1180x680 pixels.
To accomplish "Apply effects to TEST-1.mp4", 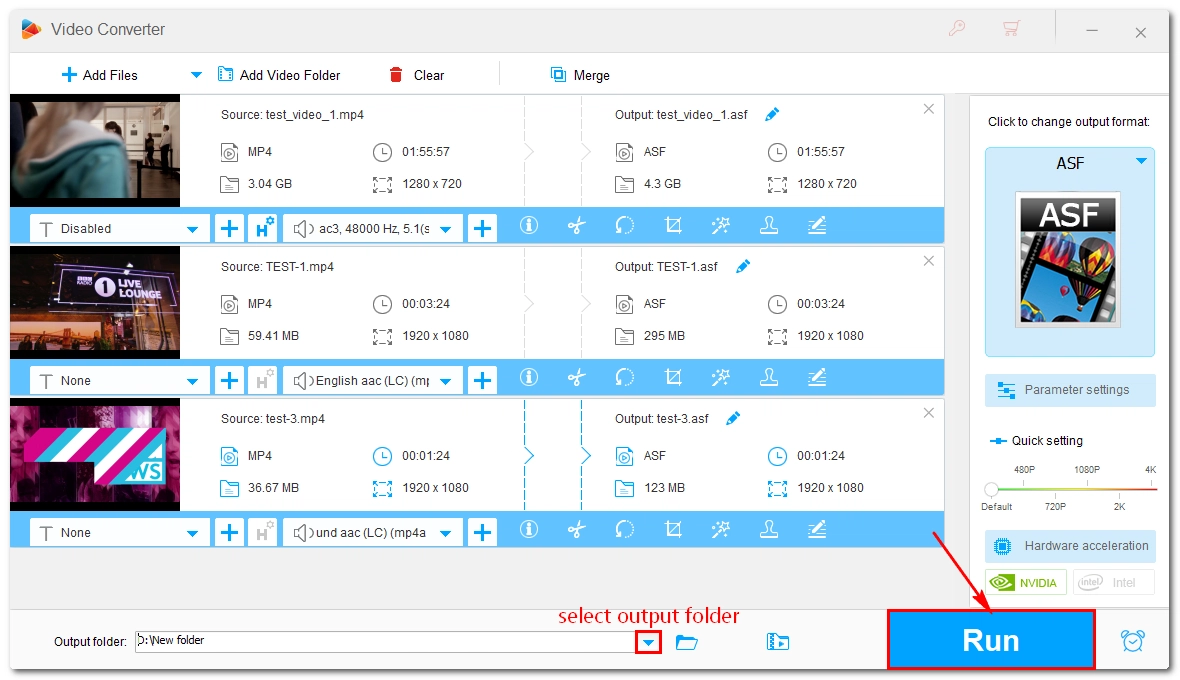I will click(x=721, y=377).
